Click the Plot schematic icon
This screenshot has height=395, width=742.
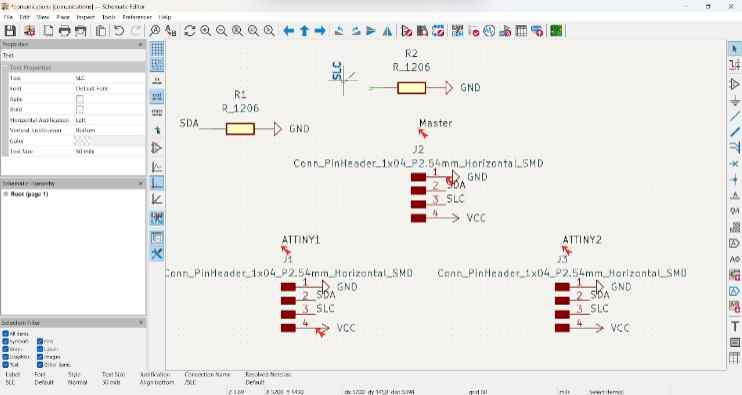tap(81, 31)
